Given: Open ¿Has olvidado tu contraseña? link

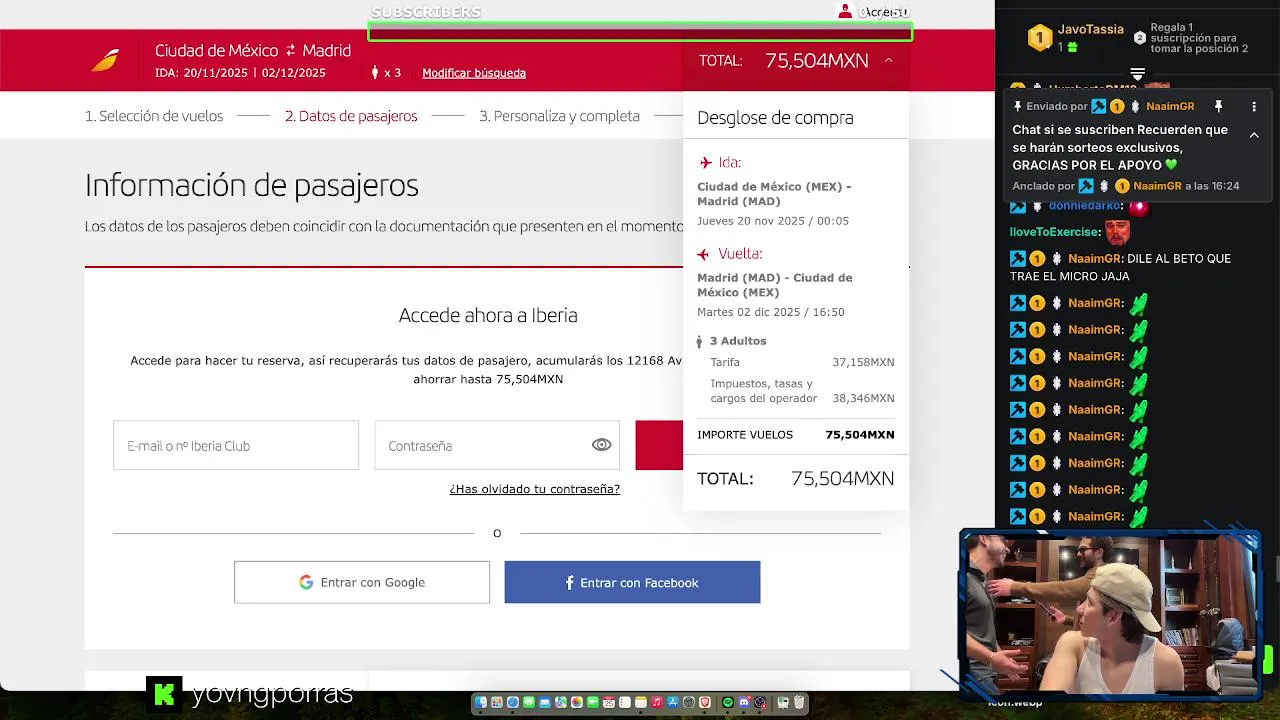Looking at the screenshot, I should click(x=535, y=489).
